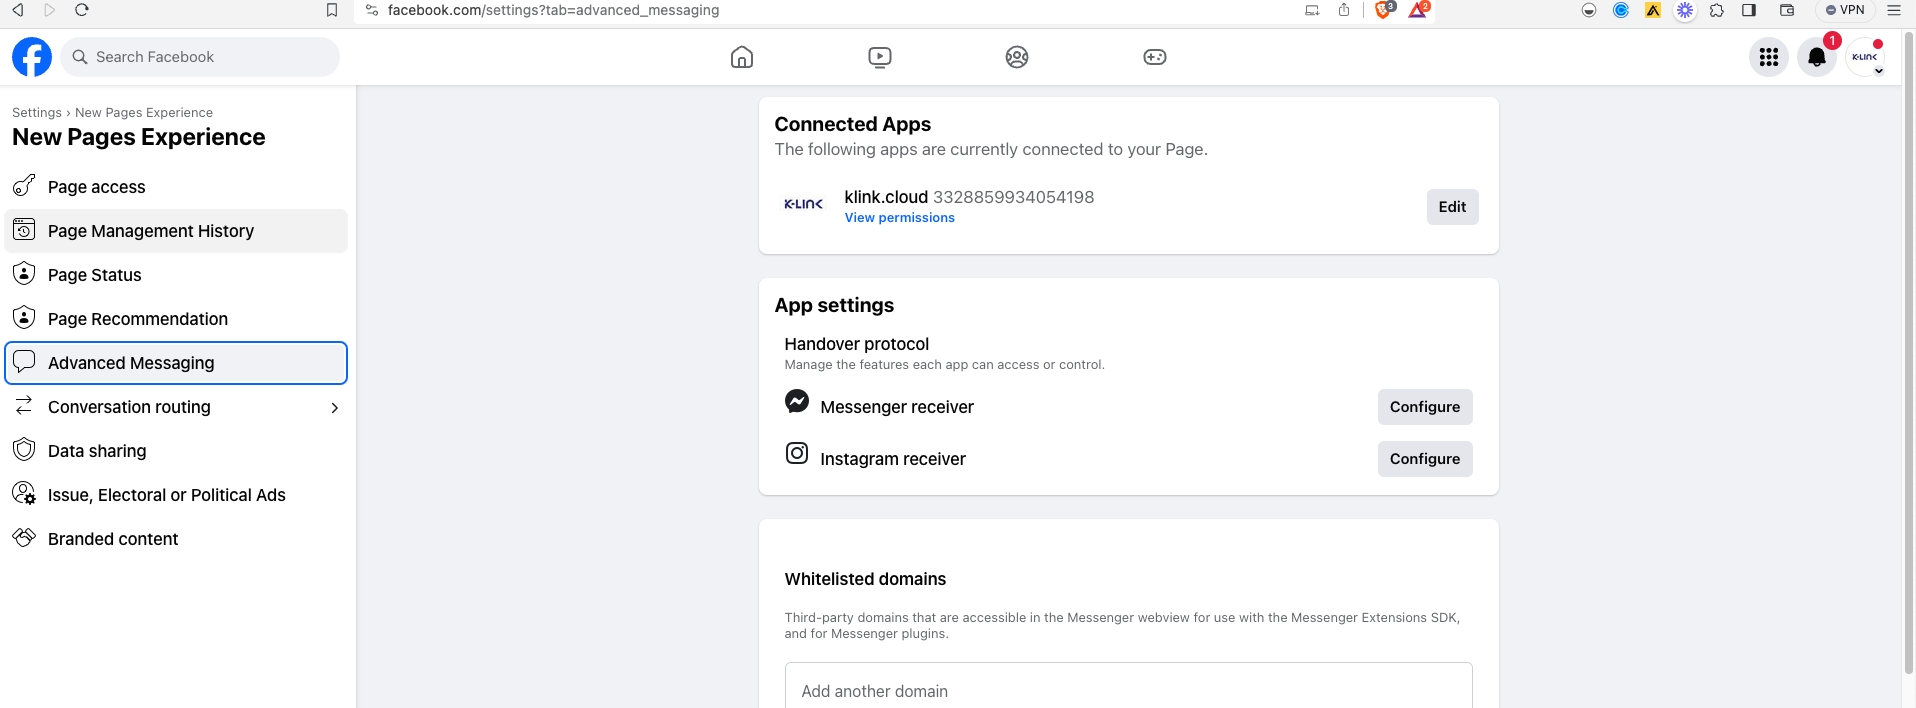Viewport: 1916px width, 708px height.
Task: Open View permissions link for klink.cloud
Action: click(x=899, y=218)
